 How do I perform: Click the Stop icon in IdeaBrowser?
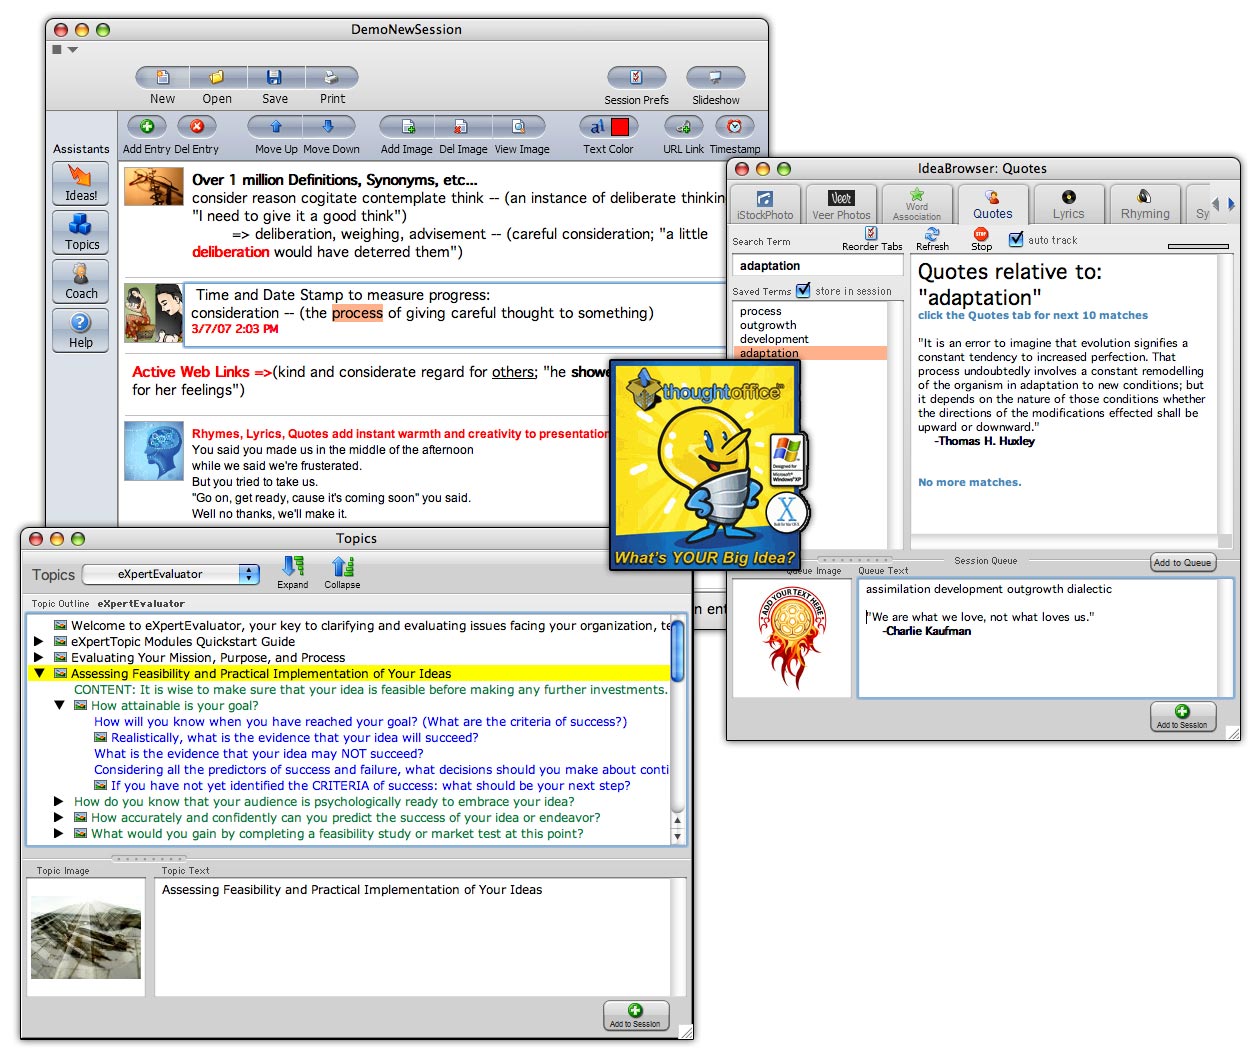pos(981,234)
